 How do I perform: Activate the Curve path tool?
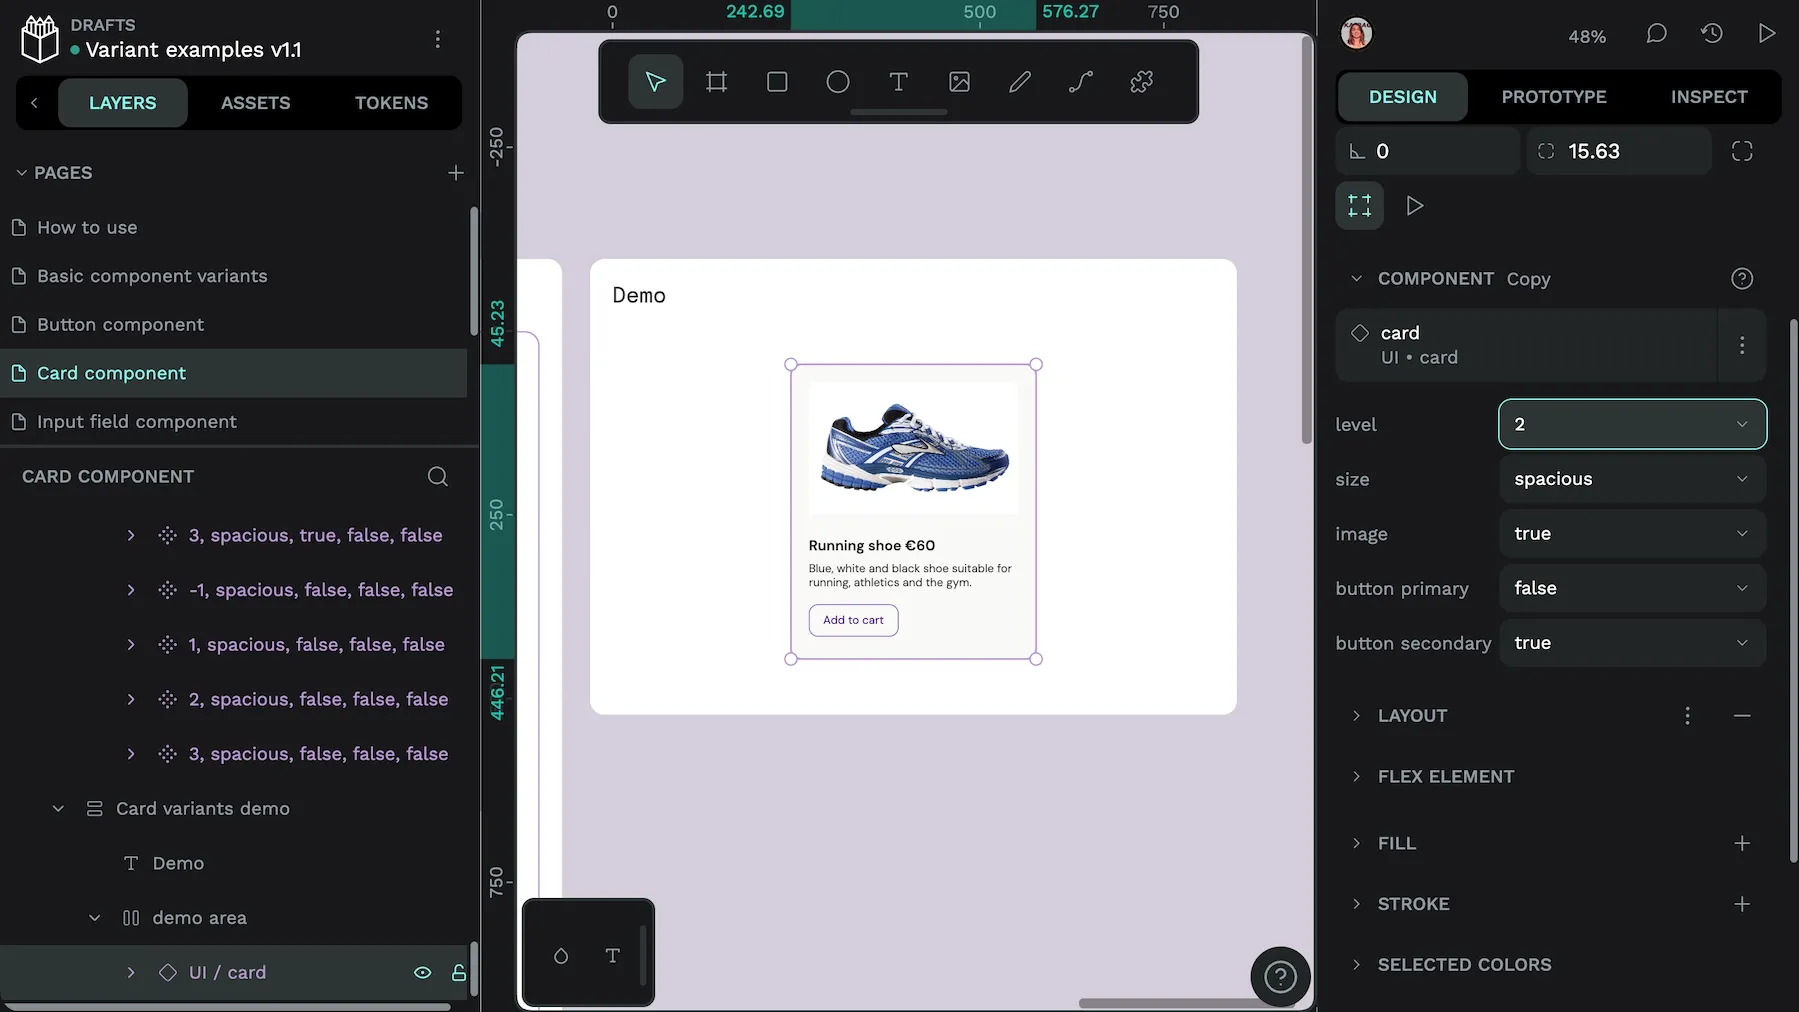coord(1081,82)
